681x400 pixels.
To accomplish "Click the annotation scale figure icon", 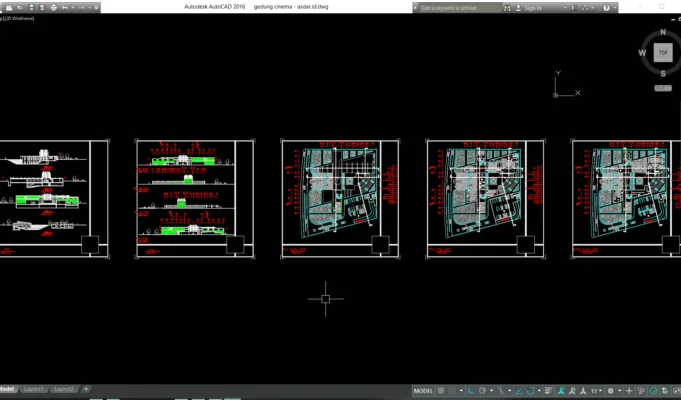I will pos(583,391).
